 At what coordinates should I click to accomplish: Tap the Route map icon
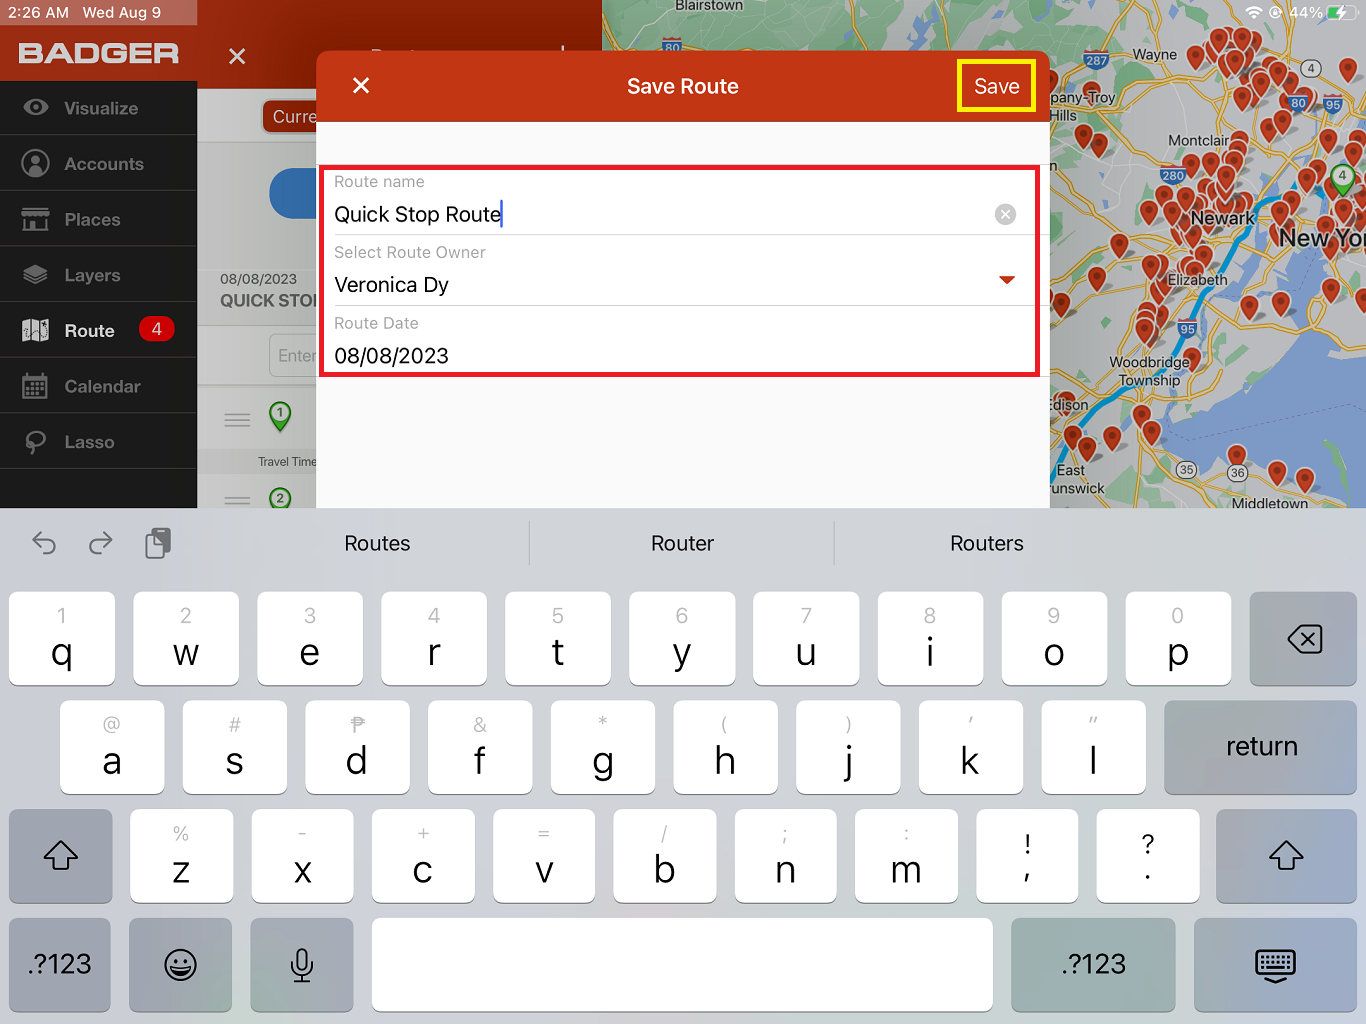pyautogui.click(x=35, y=330)
